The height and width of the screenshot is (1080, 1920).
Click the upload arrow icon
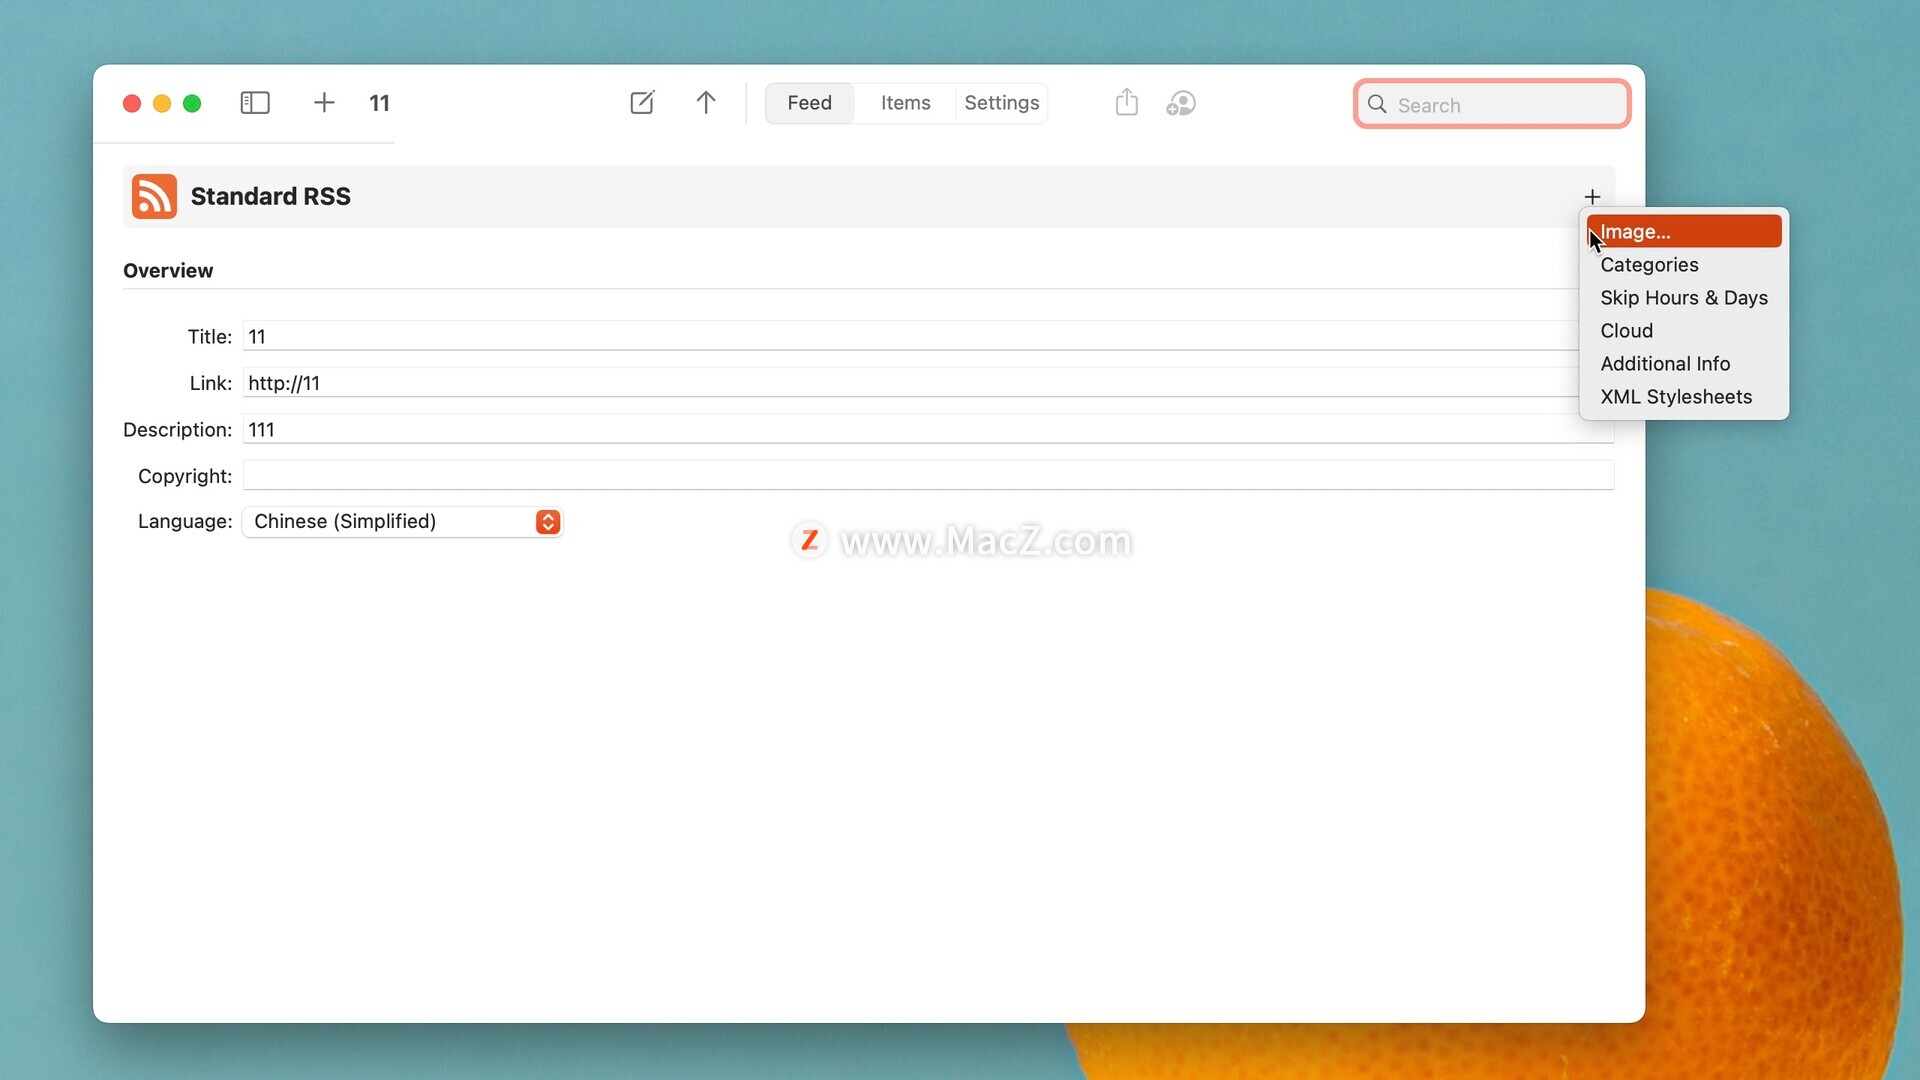706,103
